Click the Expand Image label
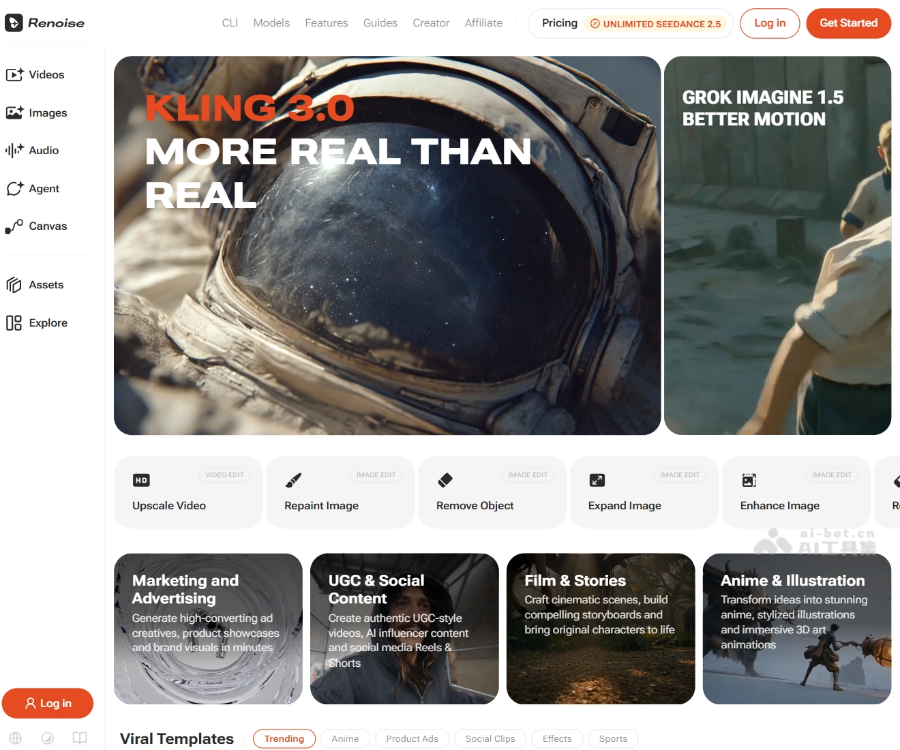 point(624,506)
